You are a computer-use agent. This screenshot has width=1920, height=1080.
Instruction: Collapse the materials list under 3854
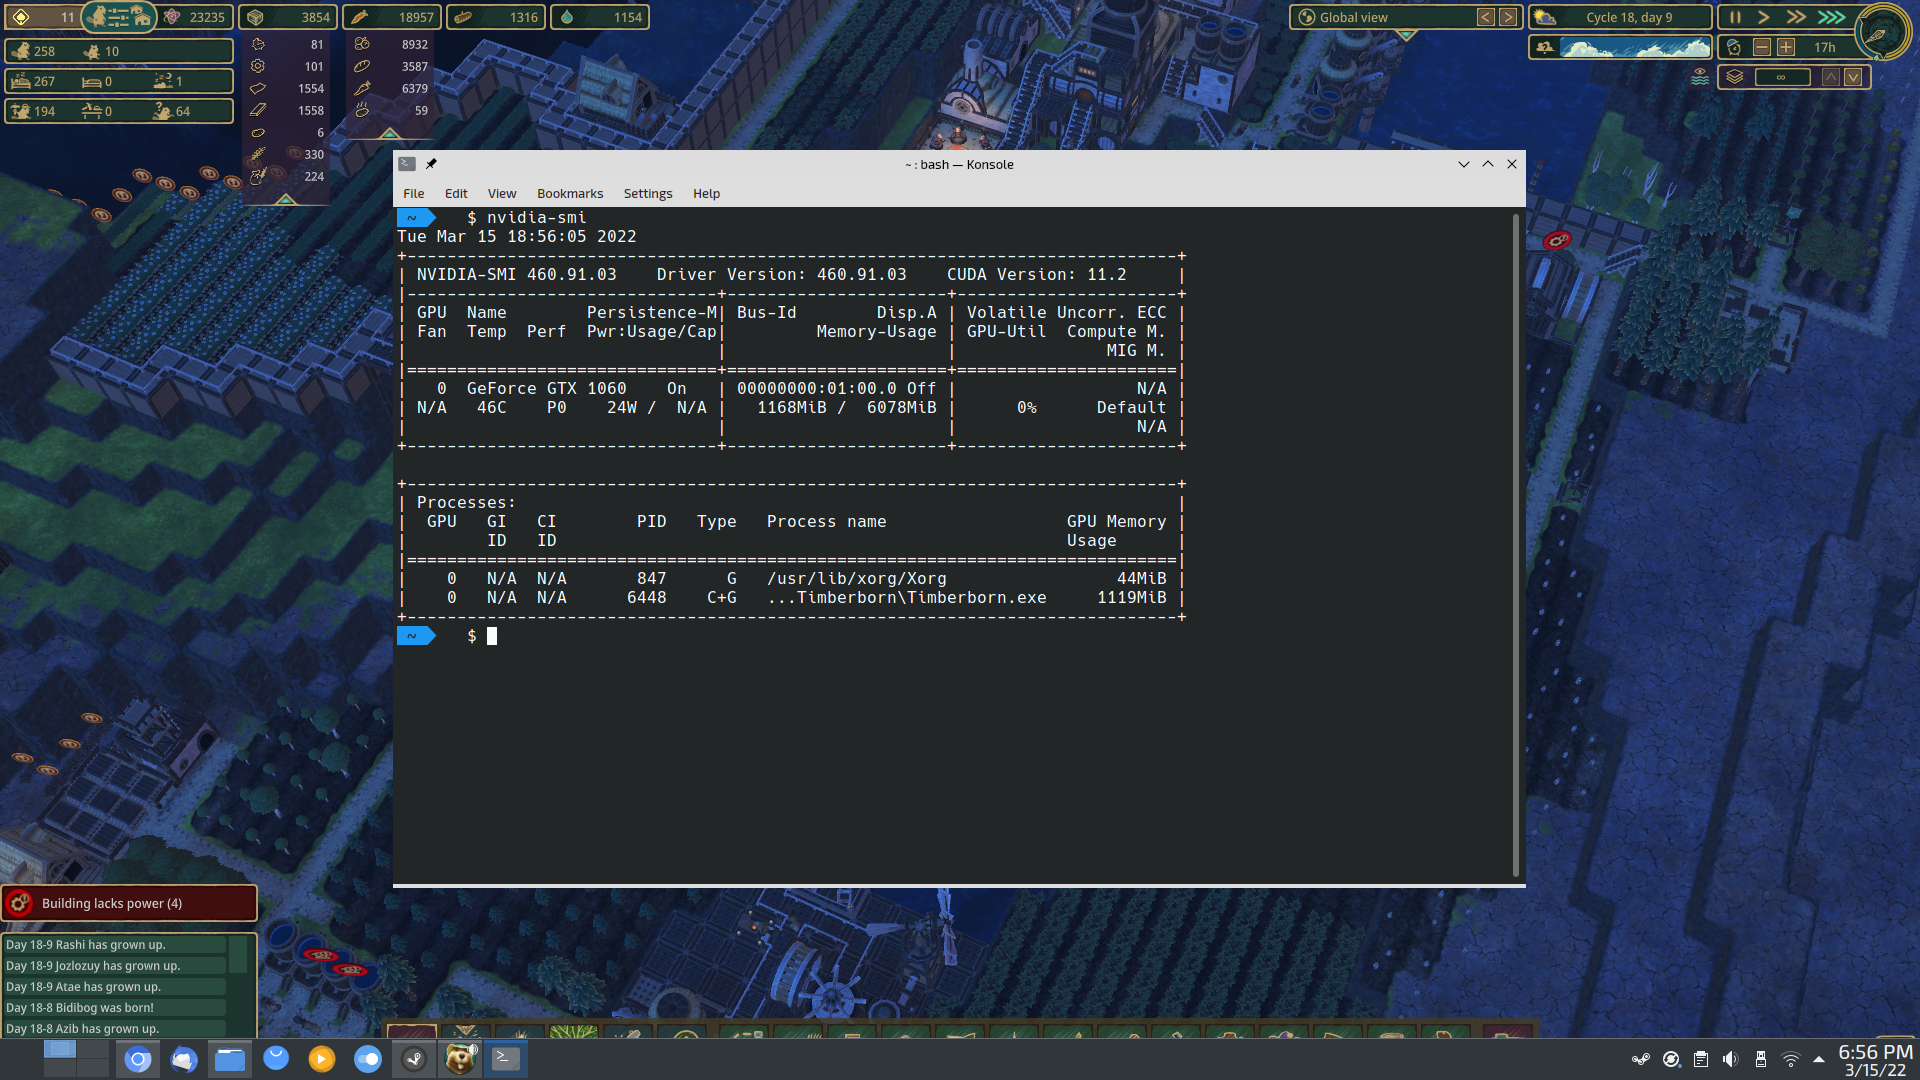(x=285, y=198)
